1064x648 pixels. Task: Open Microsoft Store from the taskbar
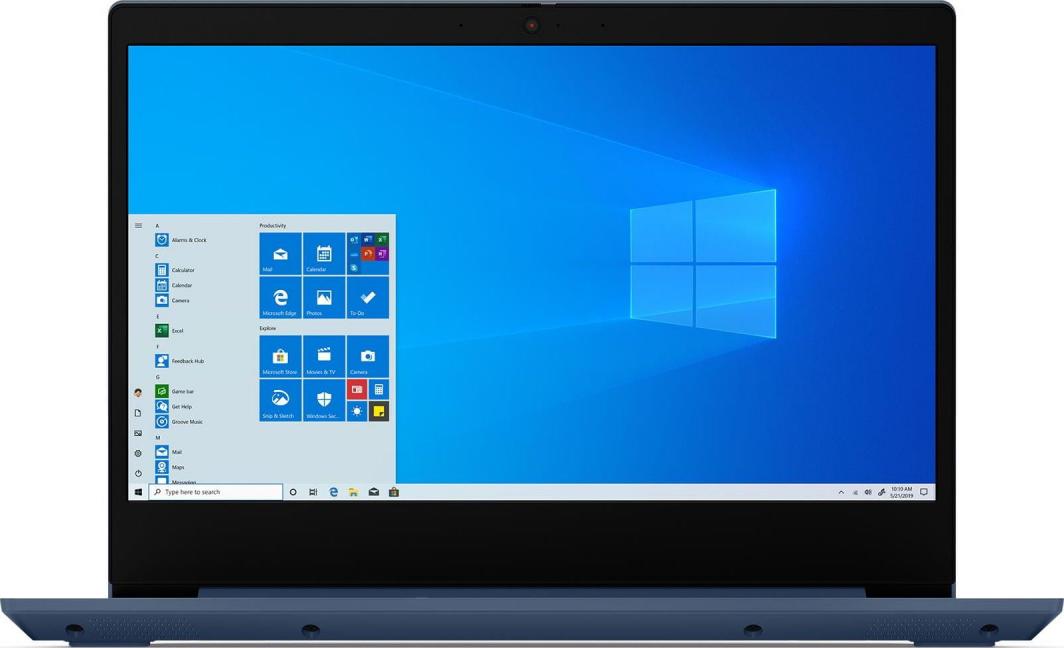[x=394, y=492]
